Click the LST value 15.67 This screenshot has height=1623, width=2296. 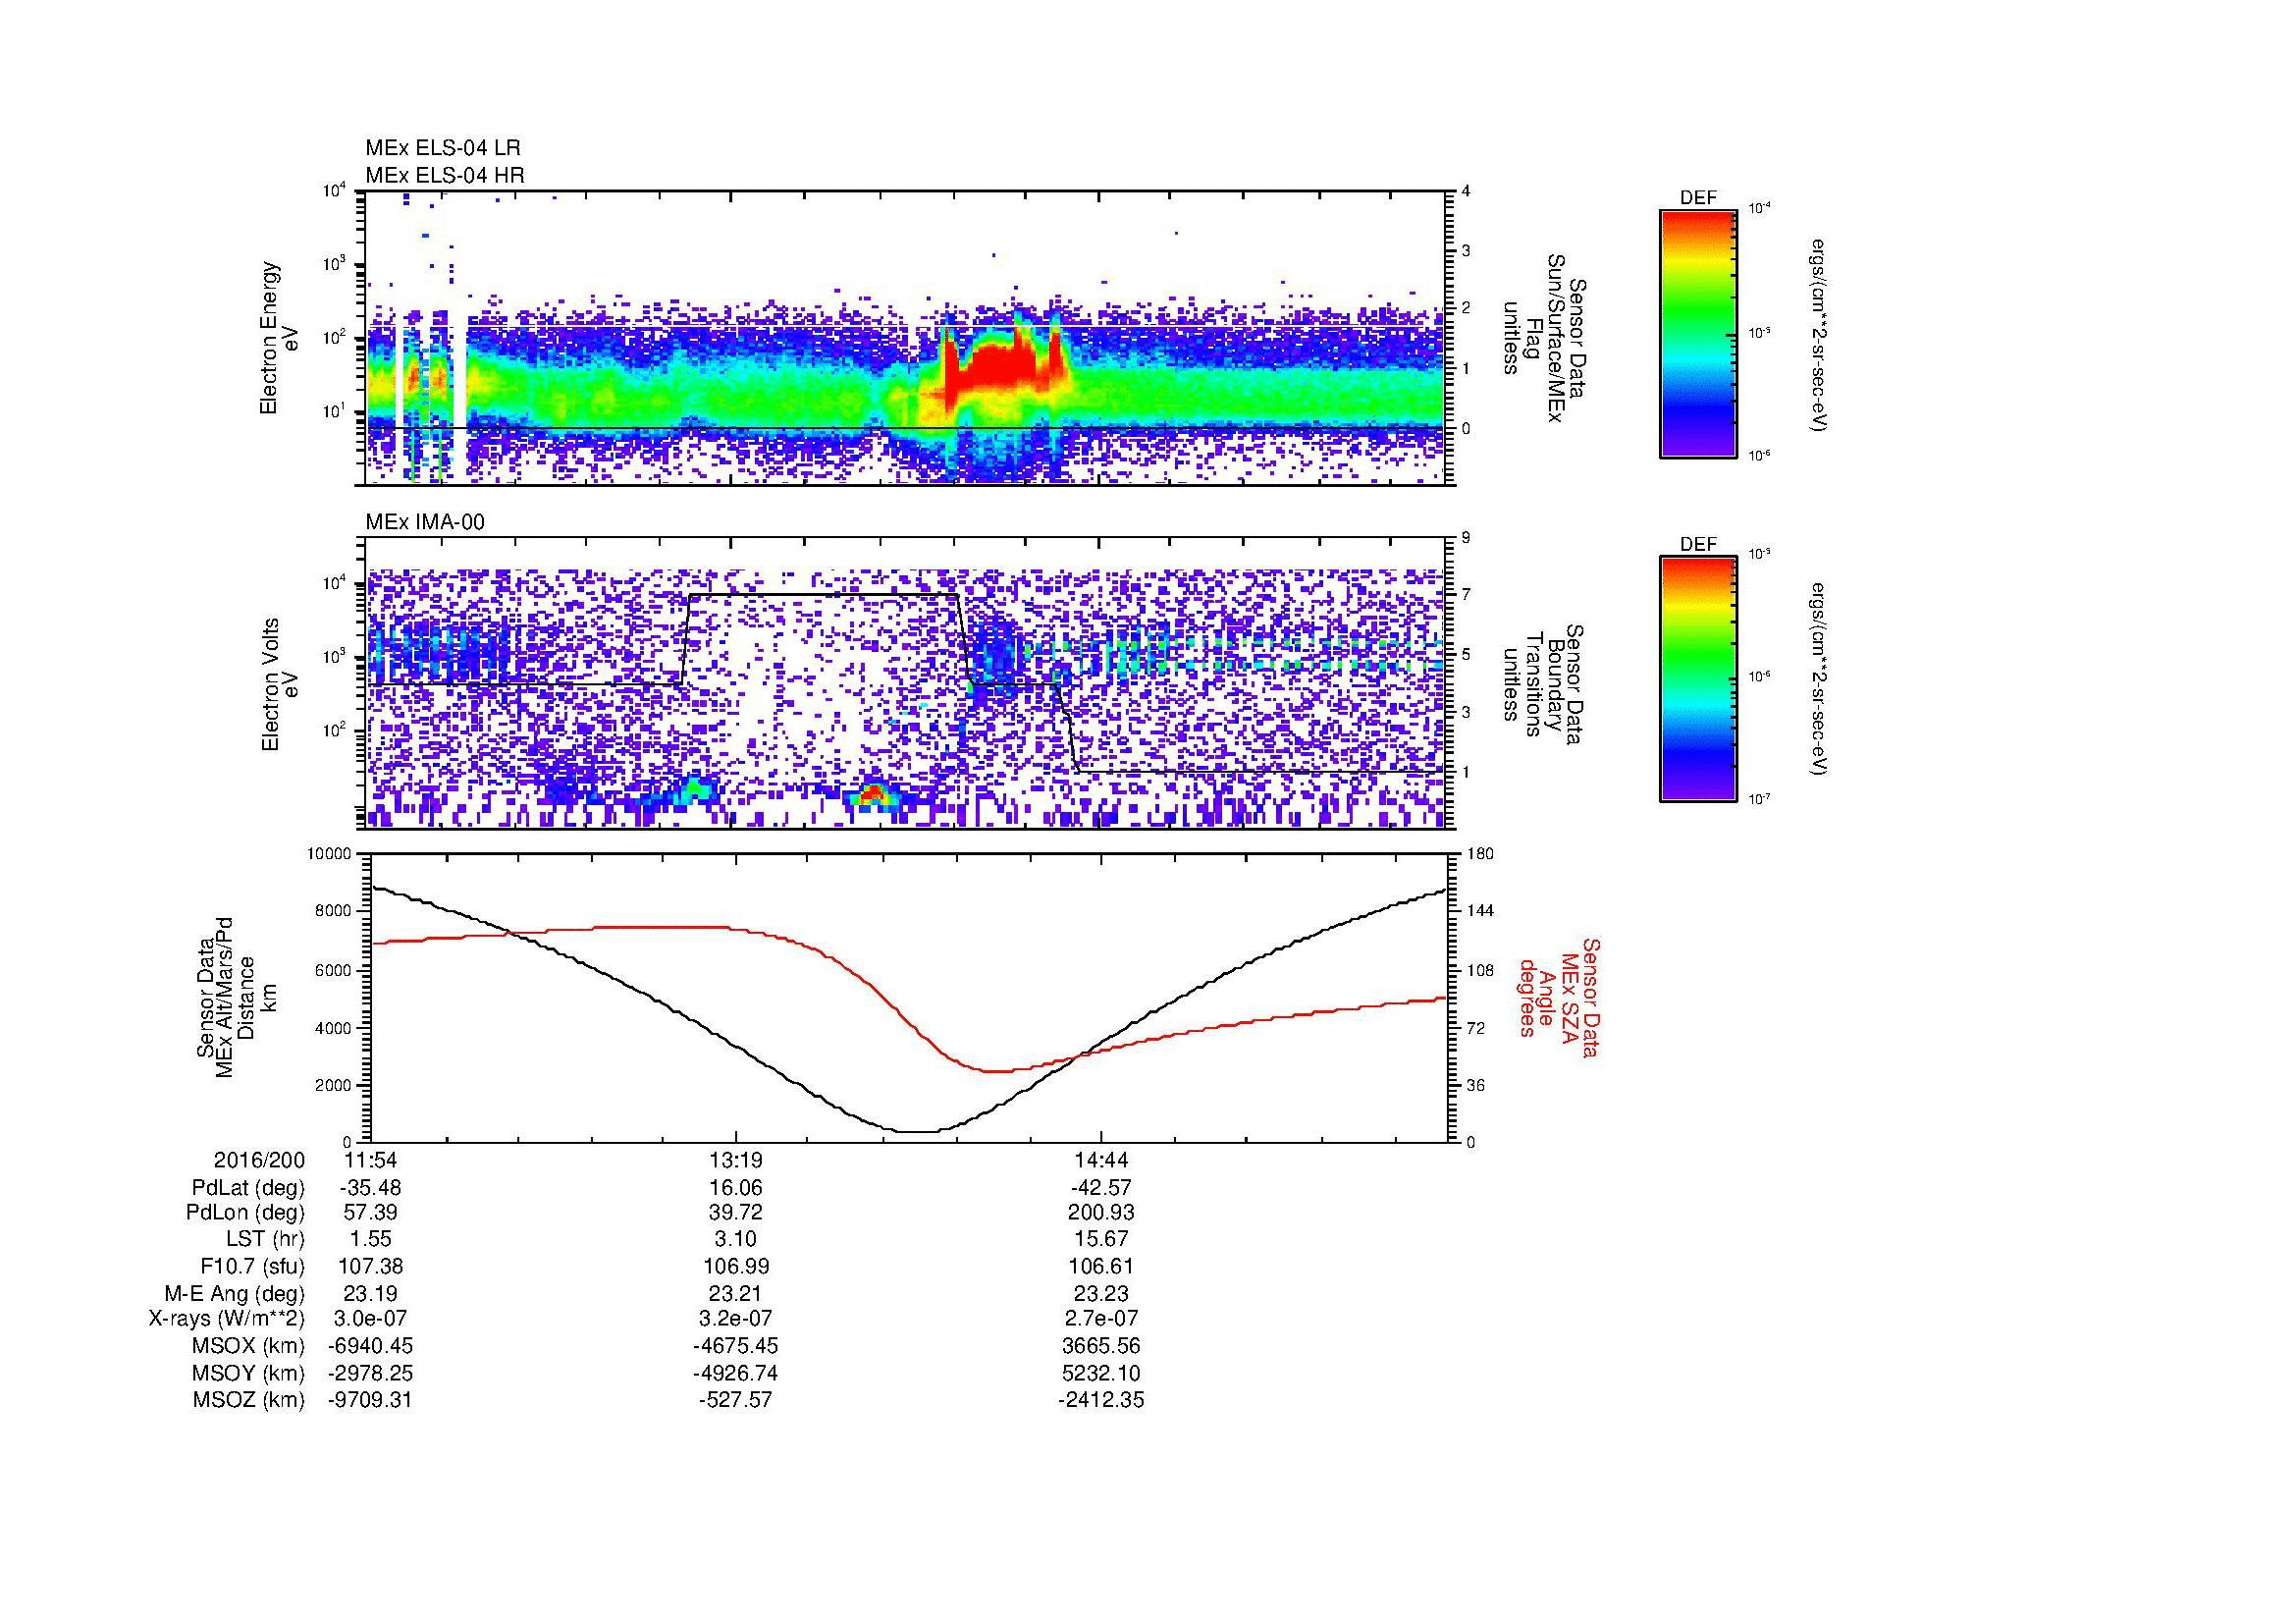point(1101,1239)
